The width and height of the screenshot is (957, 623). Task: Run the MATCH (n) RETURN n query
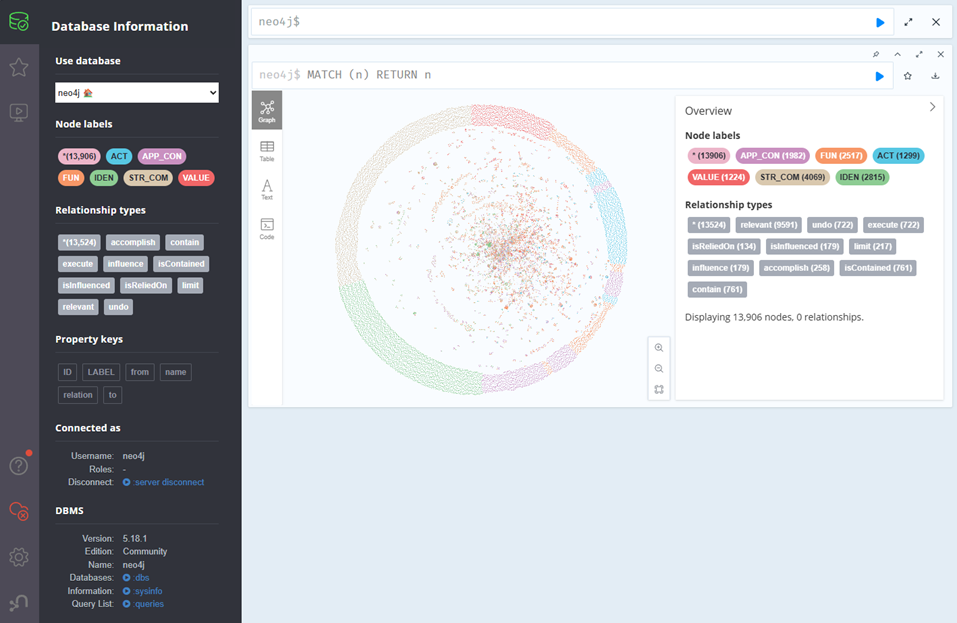tap(879, 76)
